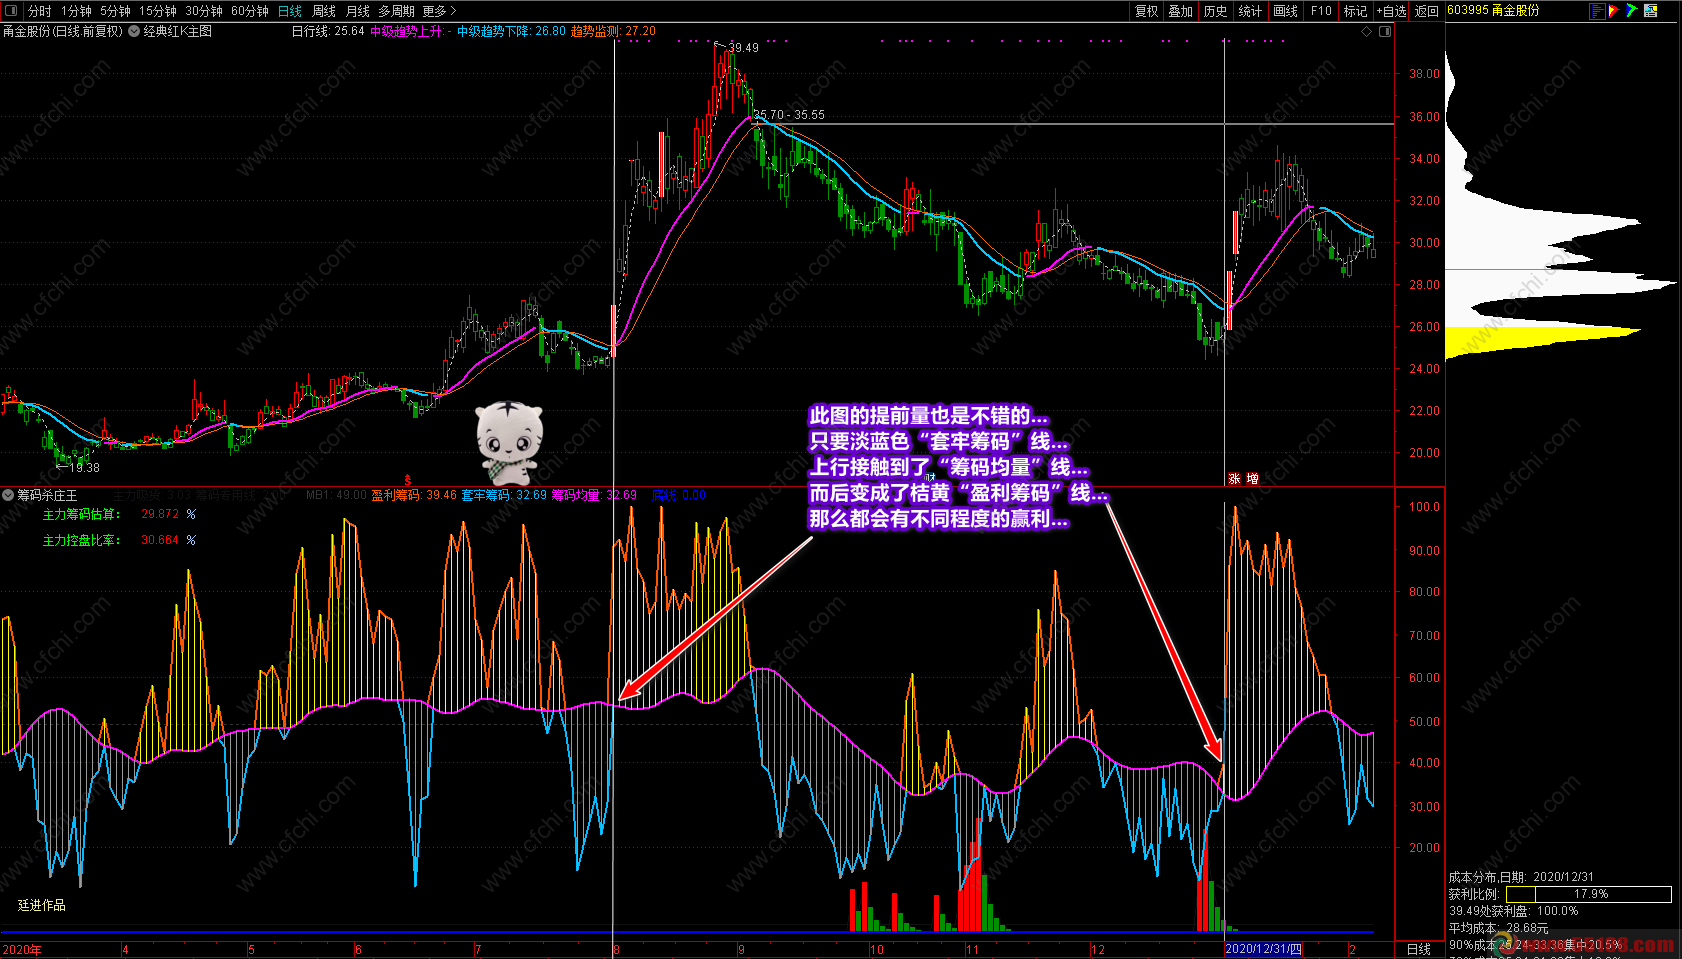Click the 盈利筹码: 39.46 indicator value

click(414, 495)
